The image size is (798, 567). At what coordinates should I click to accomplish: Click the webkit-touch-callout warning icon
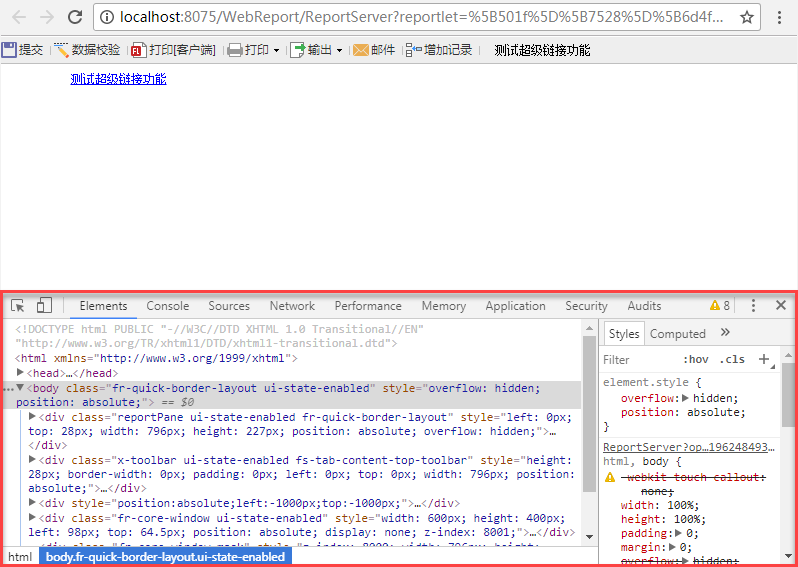click(610, 477)
